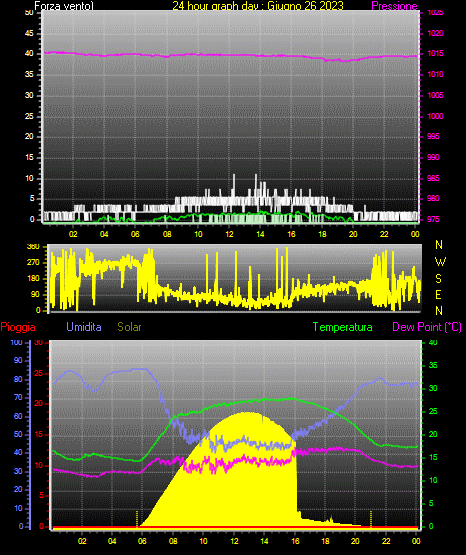Click the S wind direction letter
Image resolution: width=466 pixels, height=555 pixels.
coord(438,279)
